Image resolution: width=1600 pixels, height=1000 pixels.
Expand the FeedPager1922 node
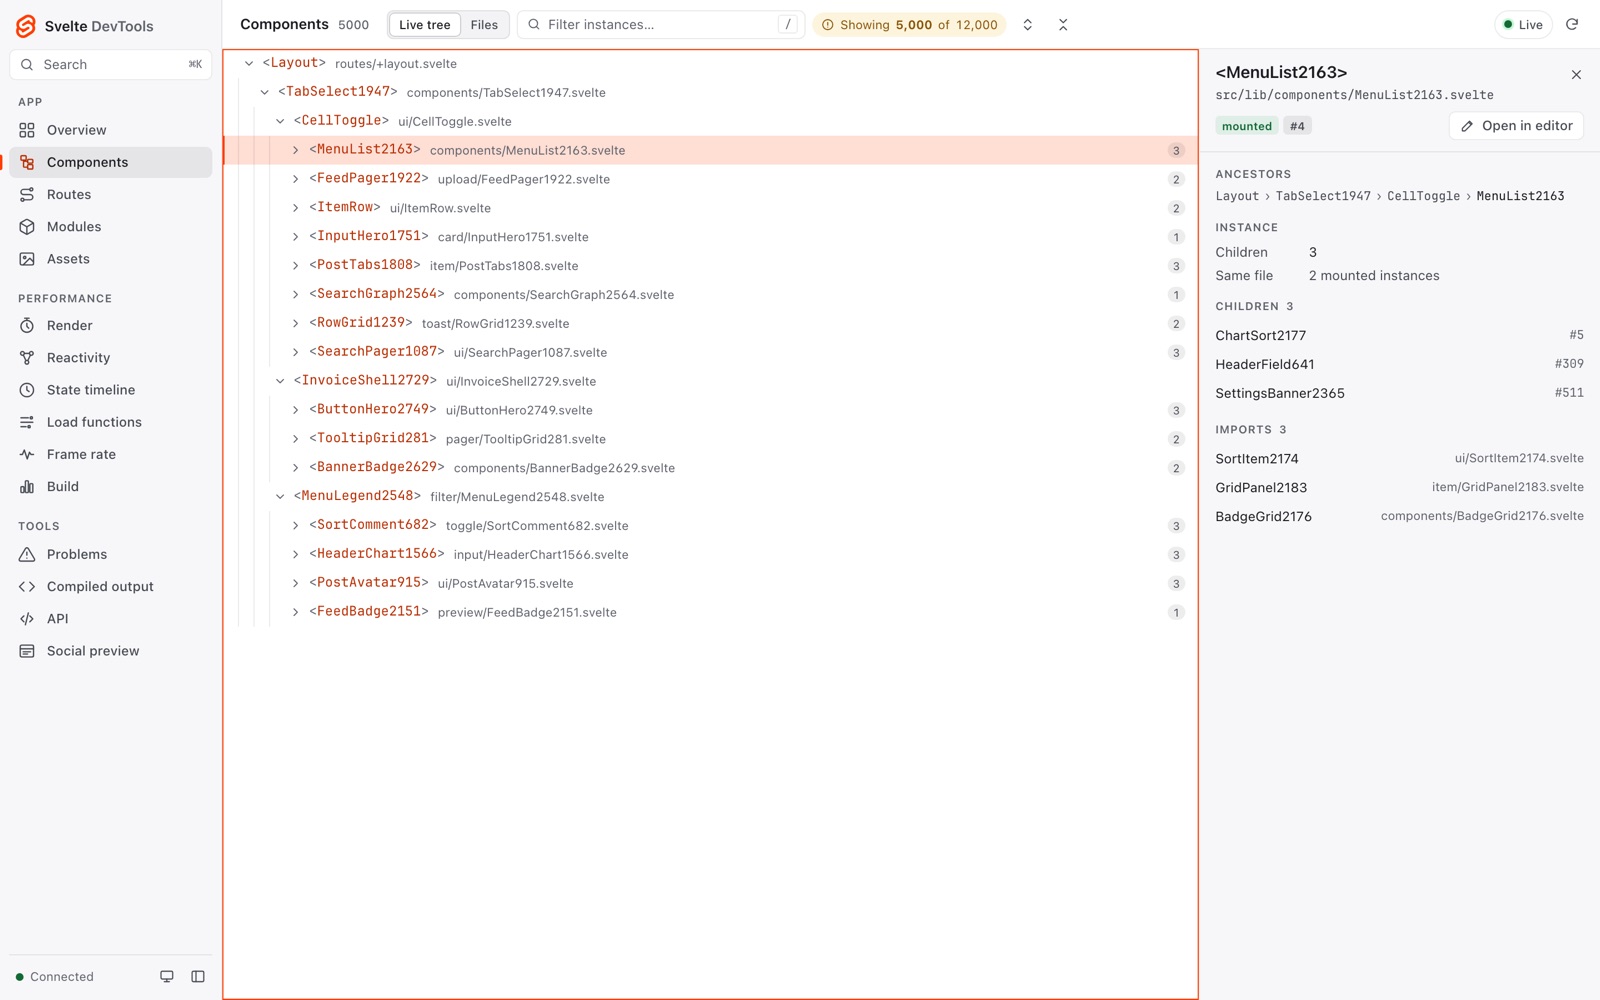tap(296, 179)
